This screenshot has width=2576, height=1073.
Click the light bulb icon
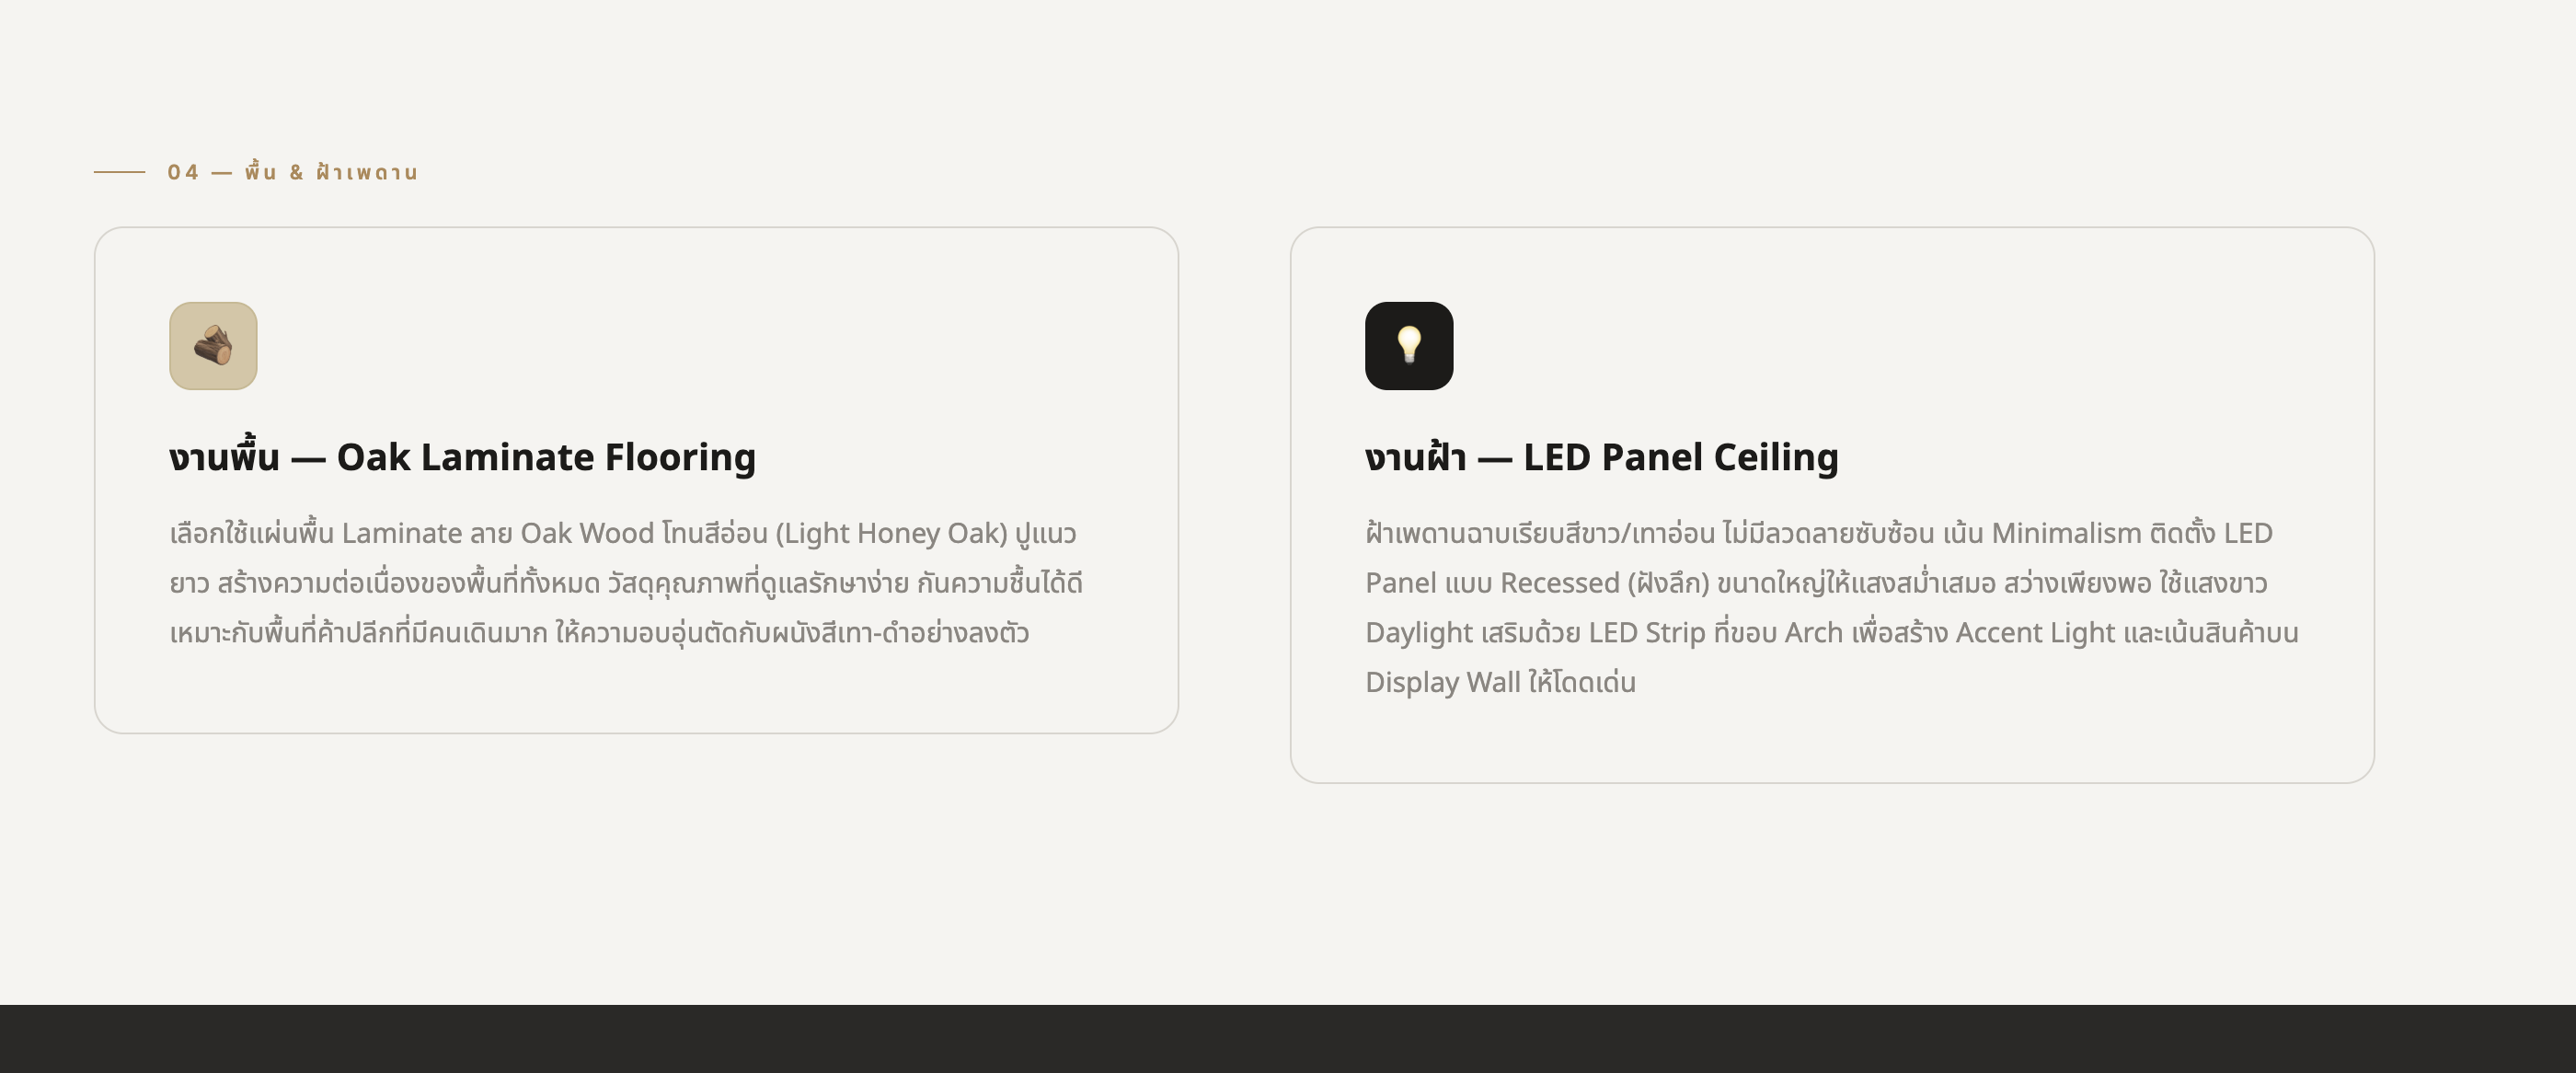tap(1408, 346)
